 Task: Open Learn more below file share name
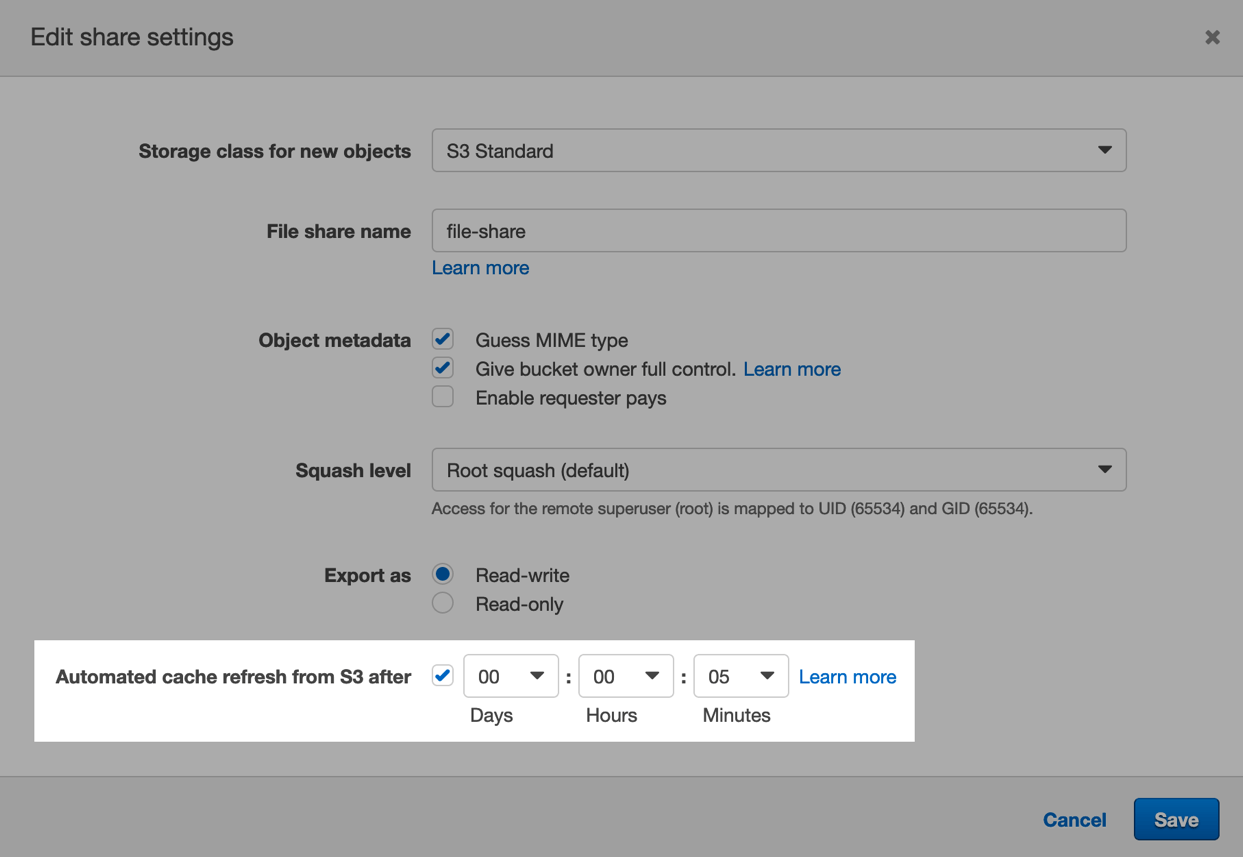(480, 267)
